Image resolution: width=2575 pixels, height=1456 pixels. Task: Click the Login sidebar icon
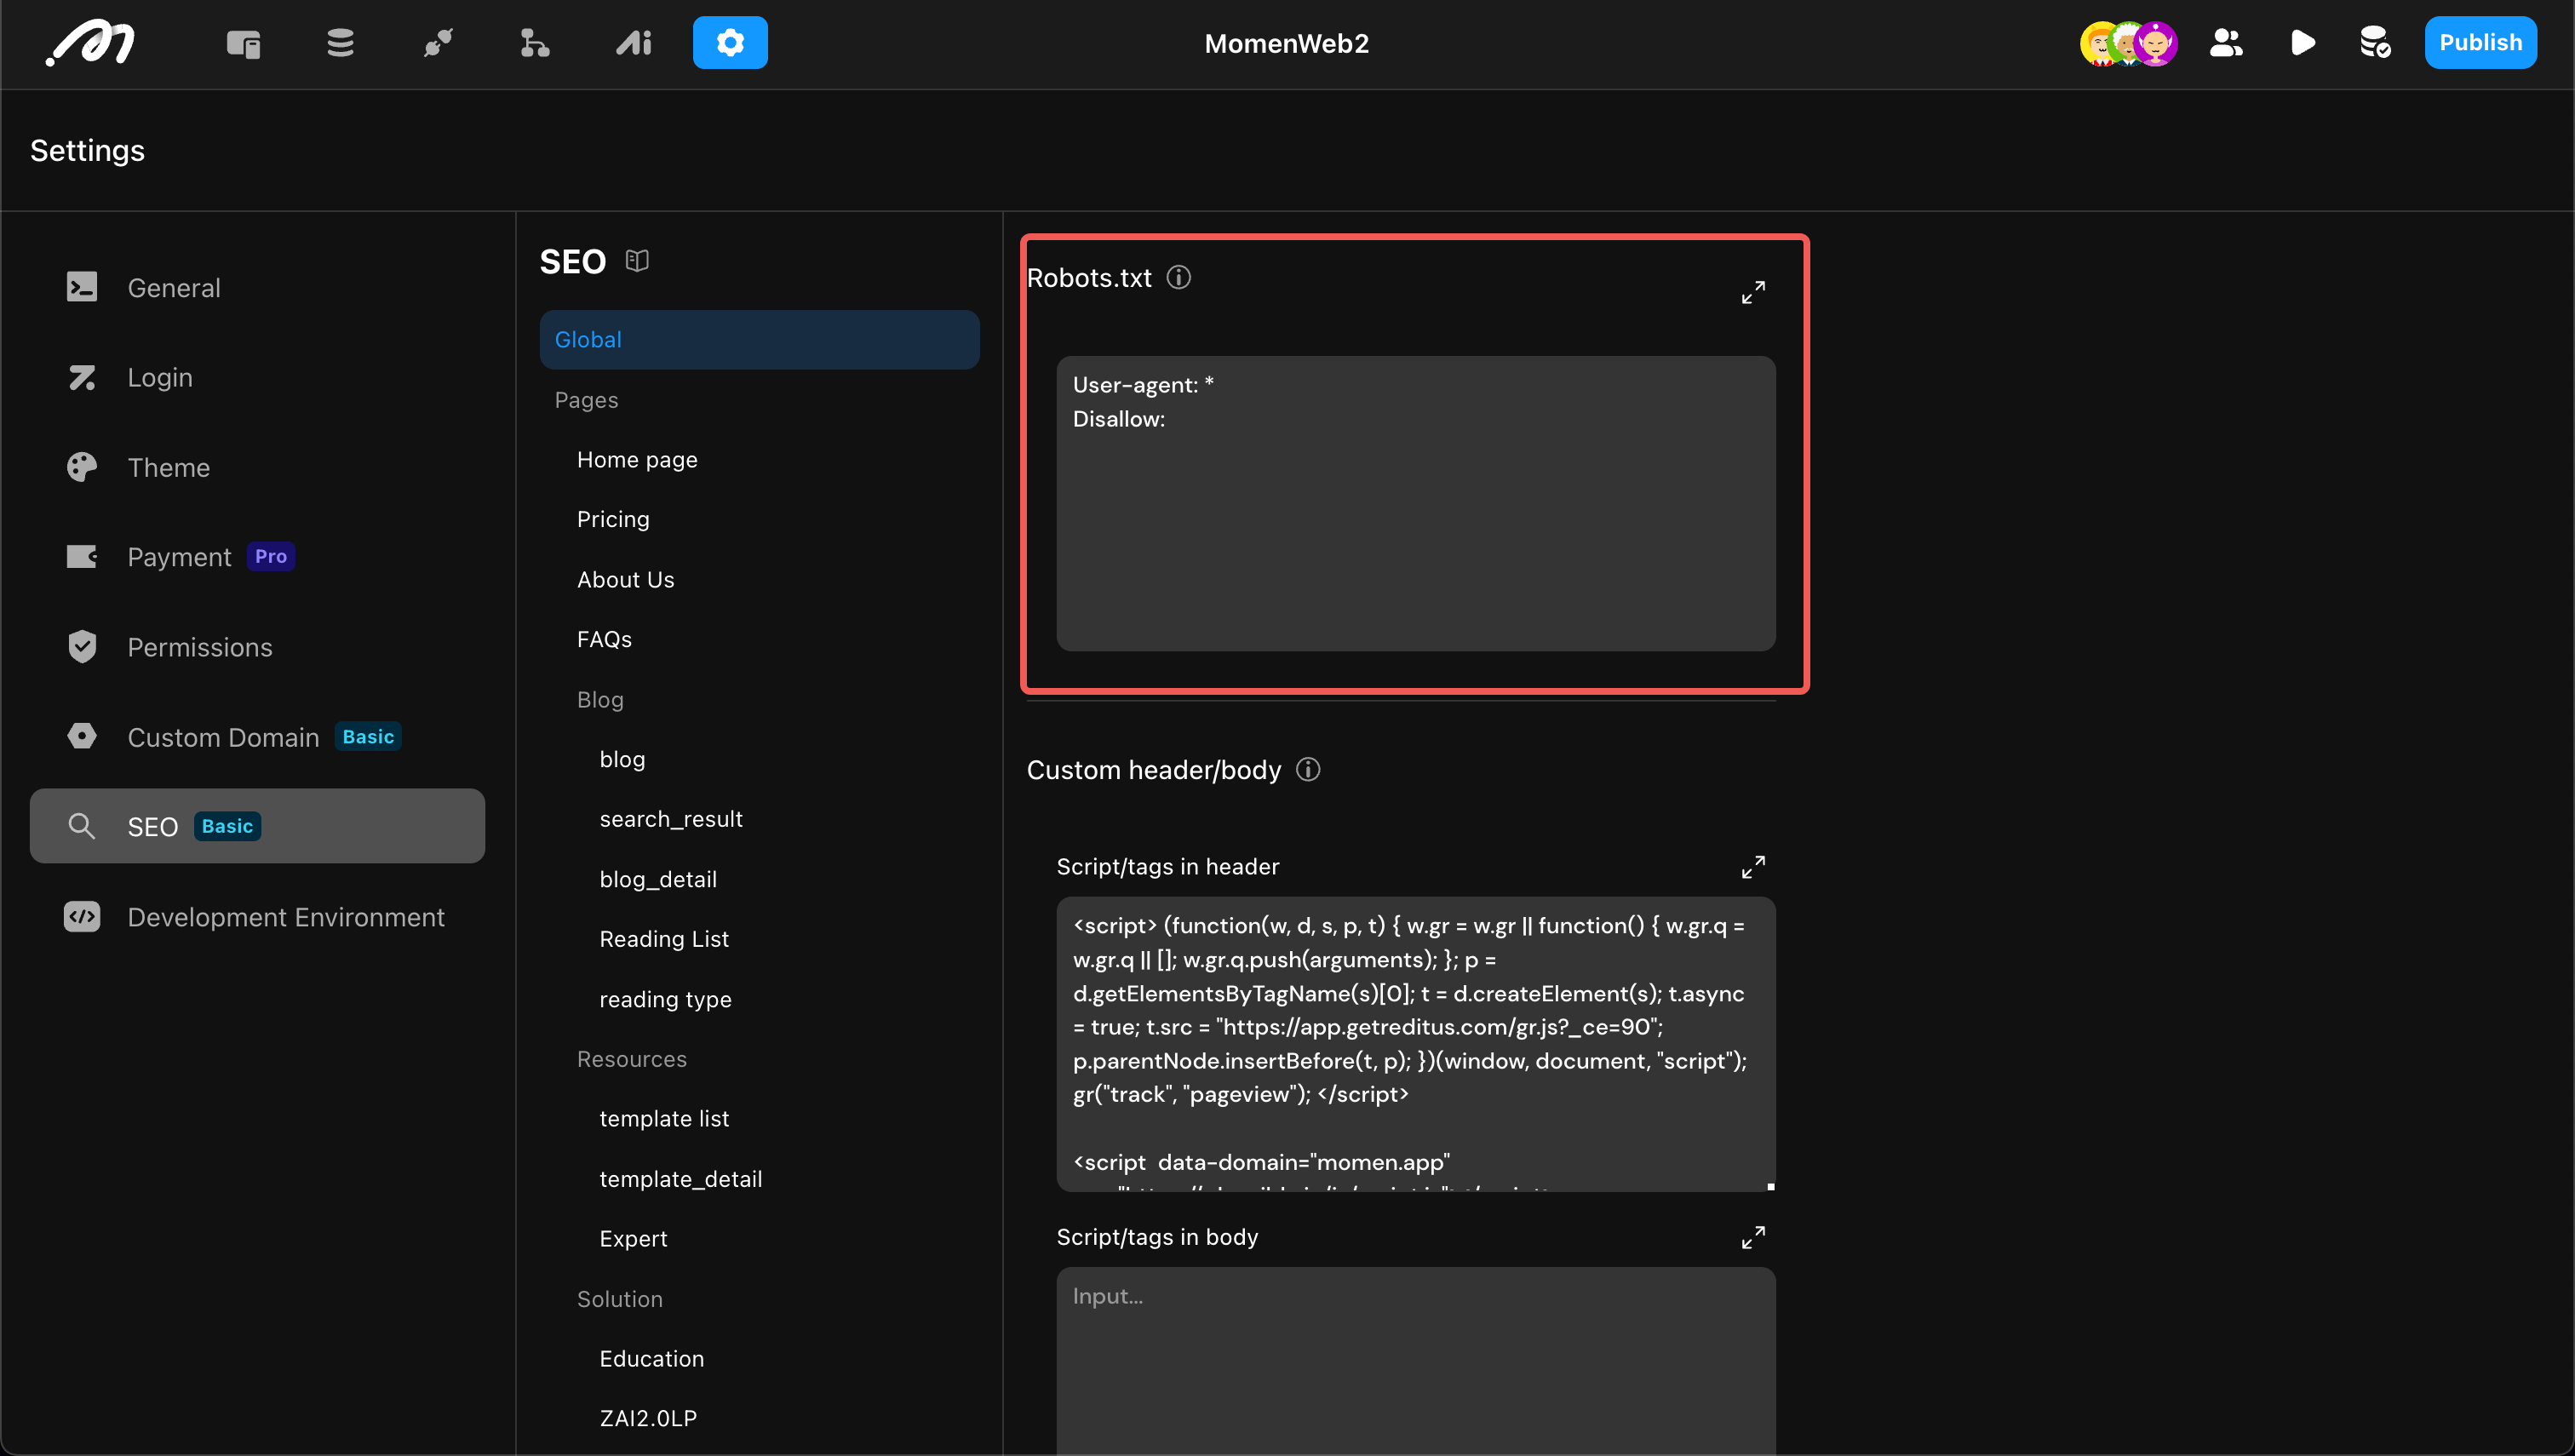(x=82, y=377)
